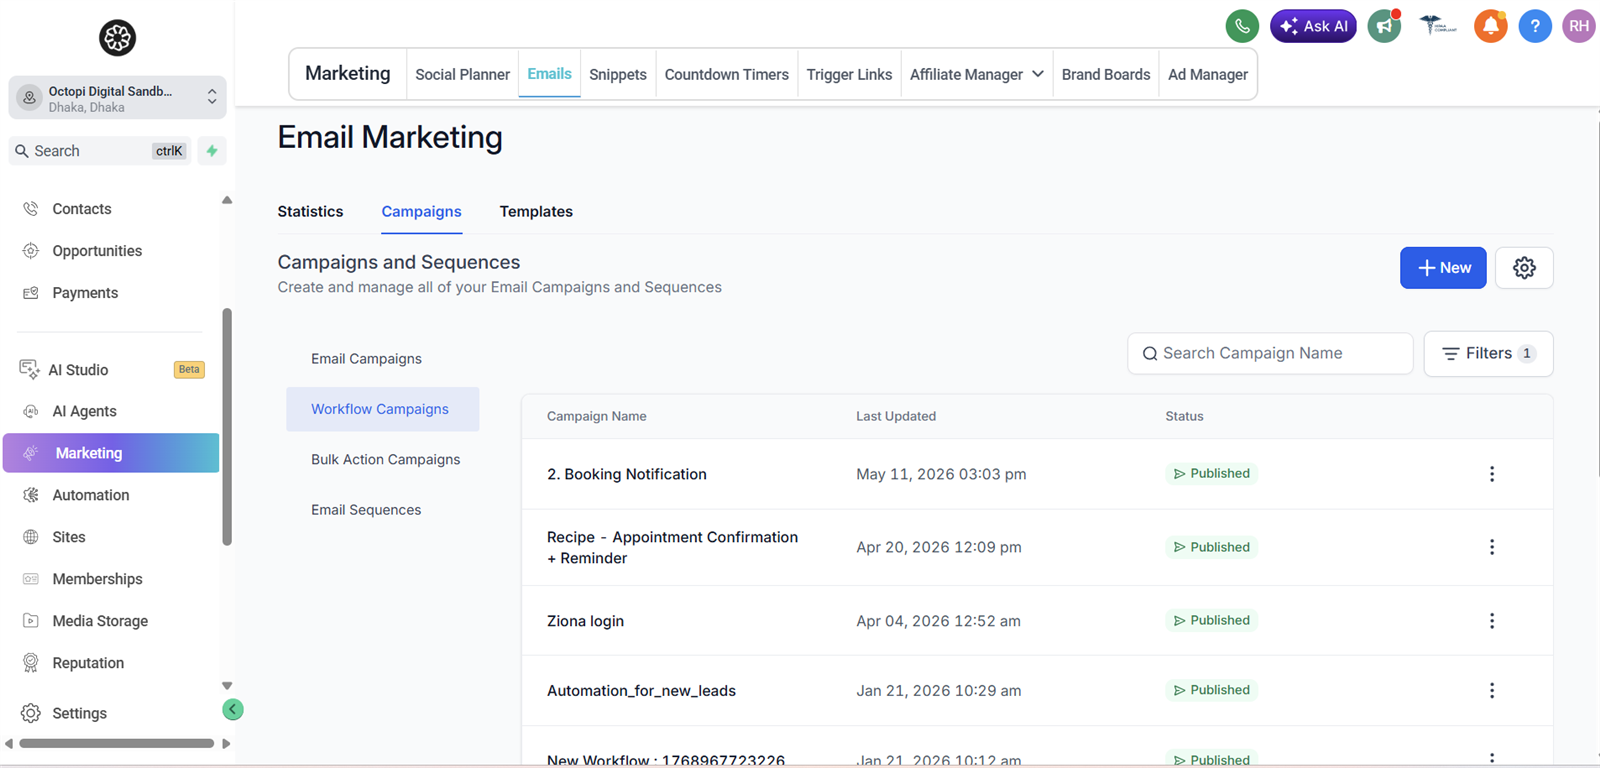Click the date May 11, 2026 03:03 pm

[x=941, y=474]
